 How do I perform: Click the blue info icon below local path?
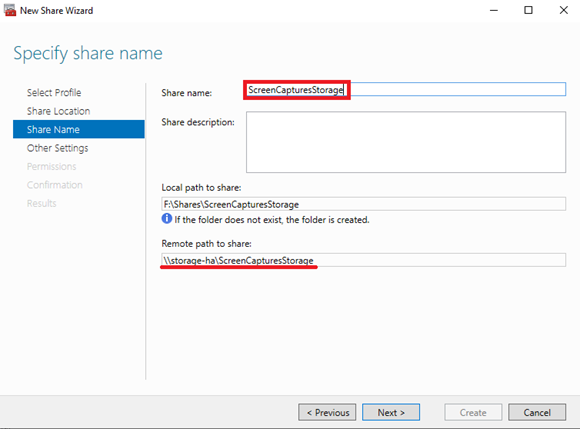[167, 219]
